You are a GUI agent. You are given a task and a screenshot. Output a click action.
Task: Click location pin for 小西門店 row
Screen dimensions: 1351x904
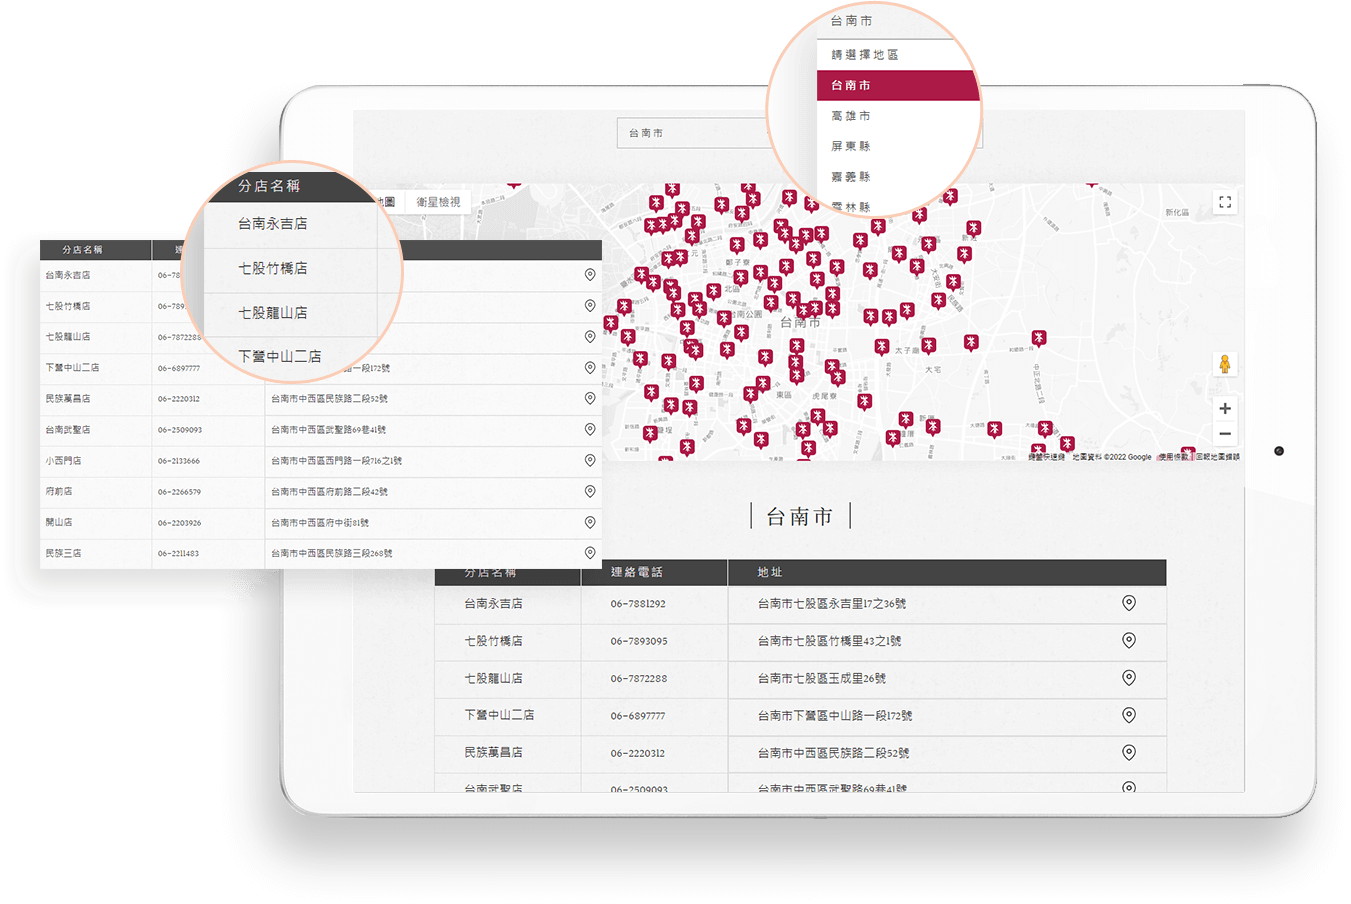pyautogui.click(x=590, y=460)
